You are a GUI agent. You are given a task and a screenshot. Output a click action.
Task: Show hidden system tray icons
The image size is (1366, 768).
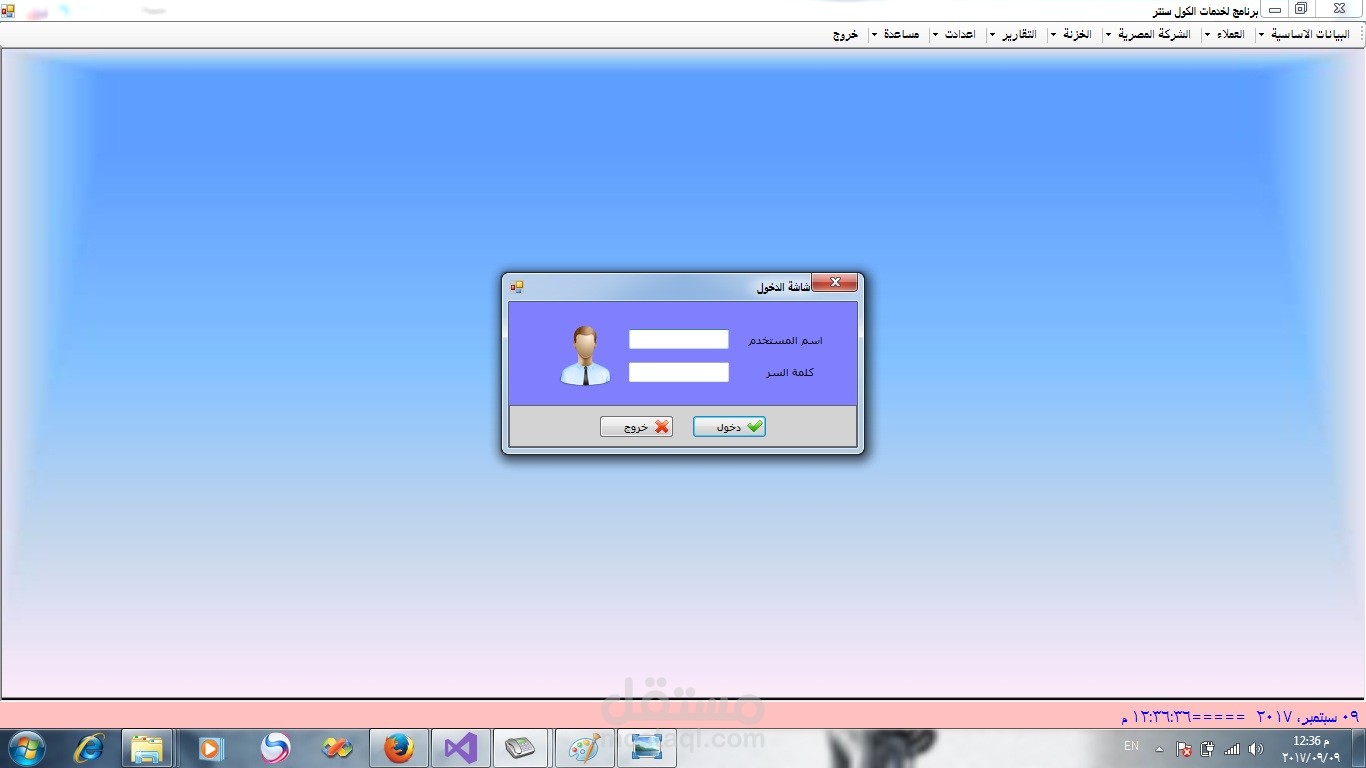pyautogui.click(x=1160, y=749)
